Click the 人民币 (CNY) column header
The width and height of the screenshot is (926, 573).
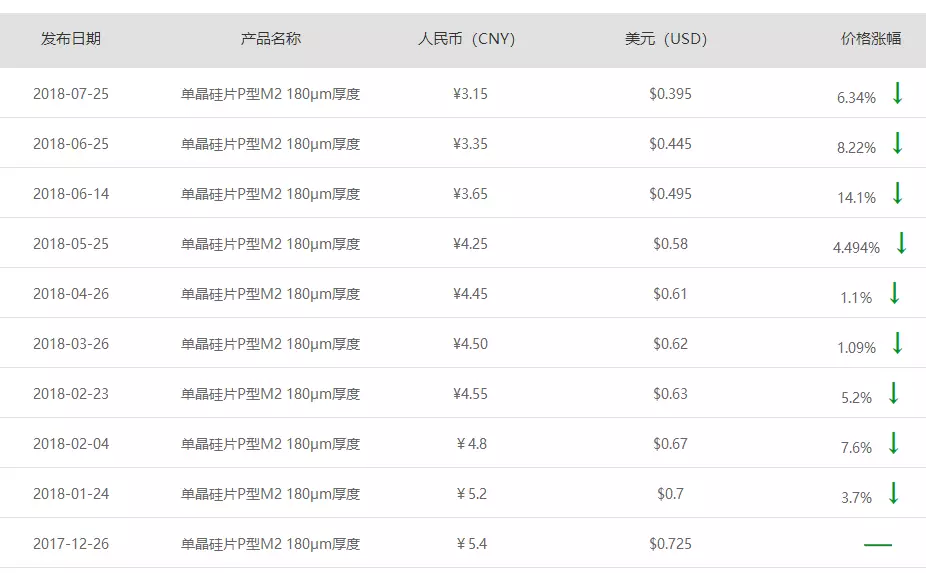[467, 39]
